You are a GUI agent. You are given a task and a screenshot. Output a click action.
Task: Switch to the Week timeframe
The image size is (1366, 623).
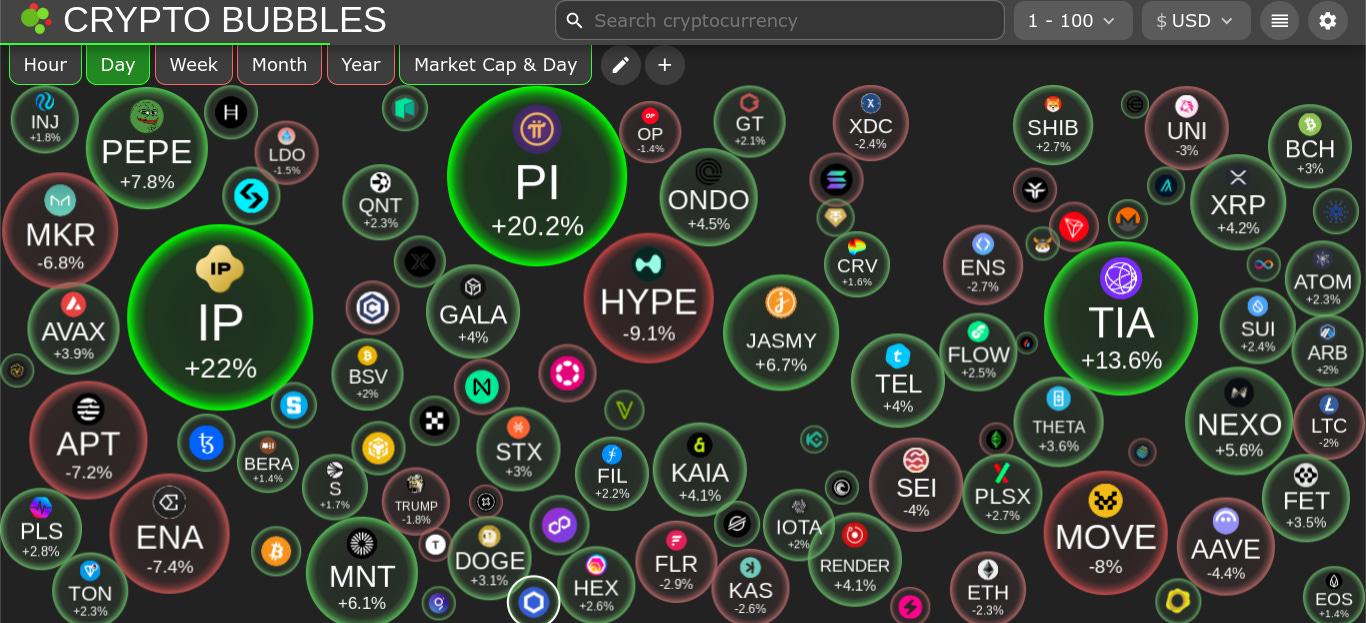tap(194, 65)
